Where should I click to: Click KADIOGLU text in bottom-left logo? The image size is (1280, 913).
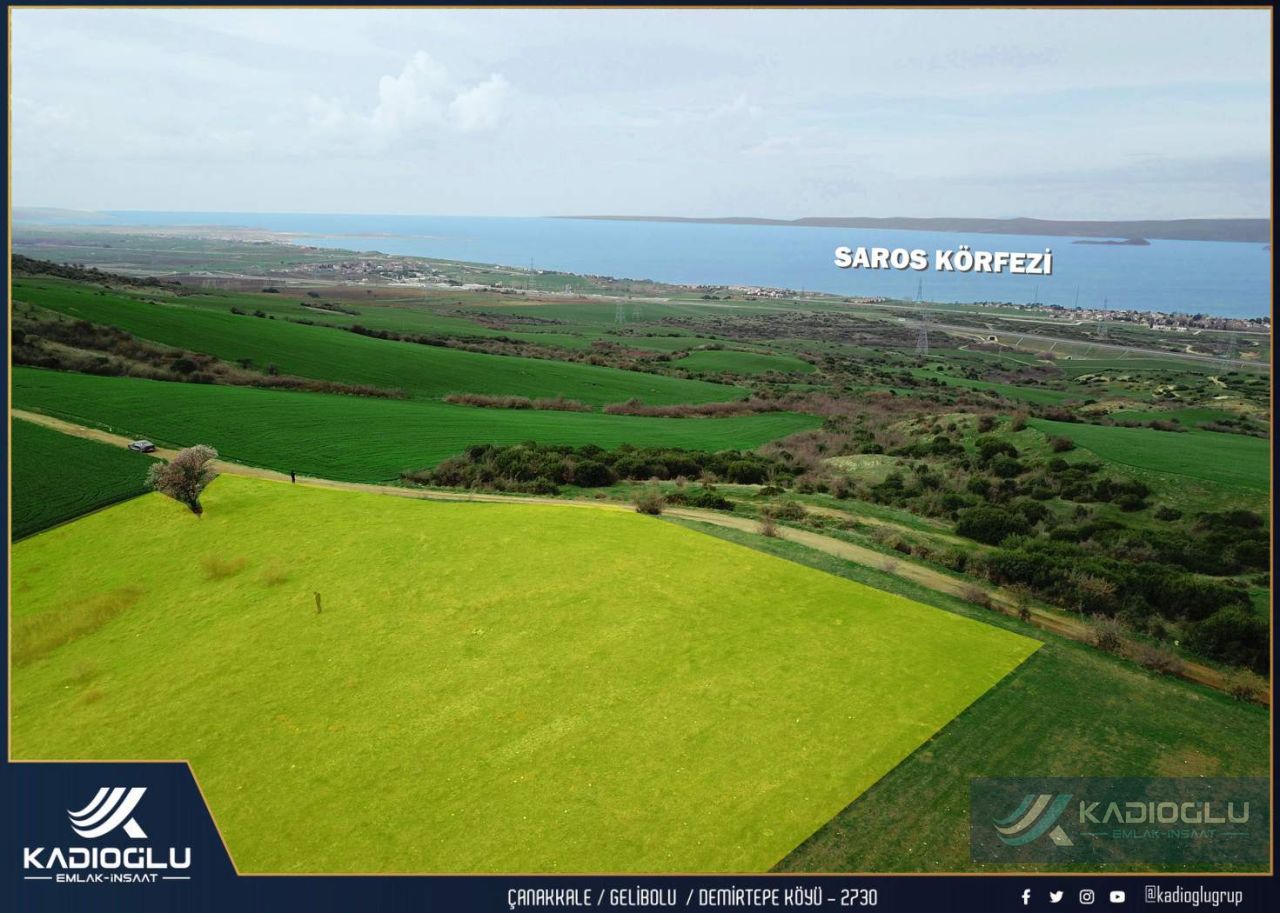pos(107,858)
